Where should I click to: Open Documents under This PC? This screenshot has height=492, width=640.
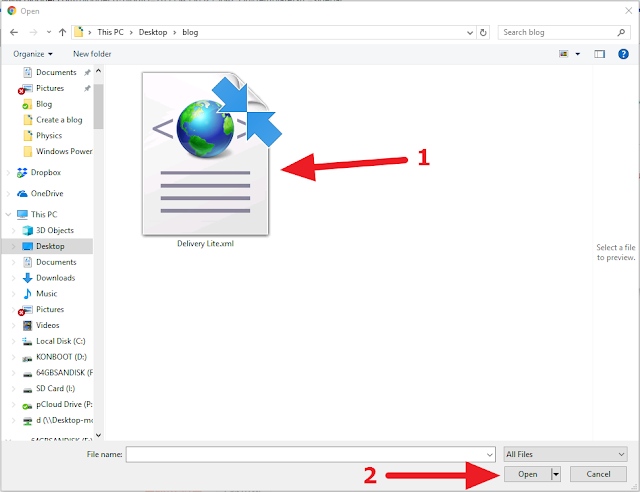pyautogui.click(x=56, y=262)
